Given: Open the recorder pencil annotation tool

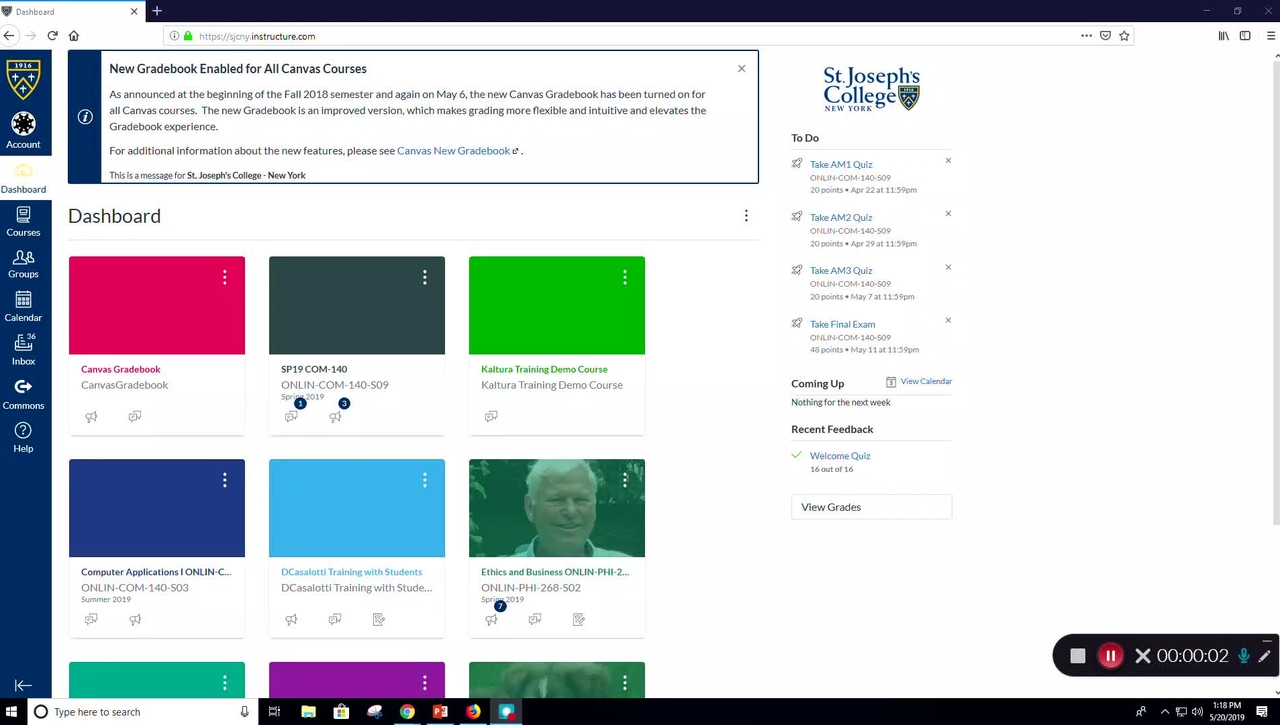Looking at the screenshot, I should (1265, 656).
